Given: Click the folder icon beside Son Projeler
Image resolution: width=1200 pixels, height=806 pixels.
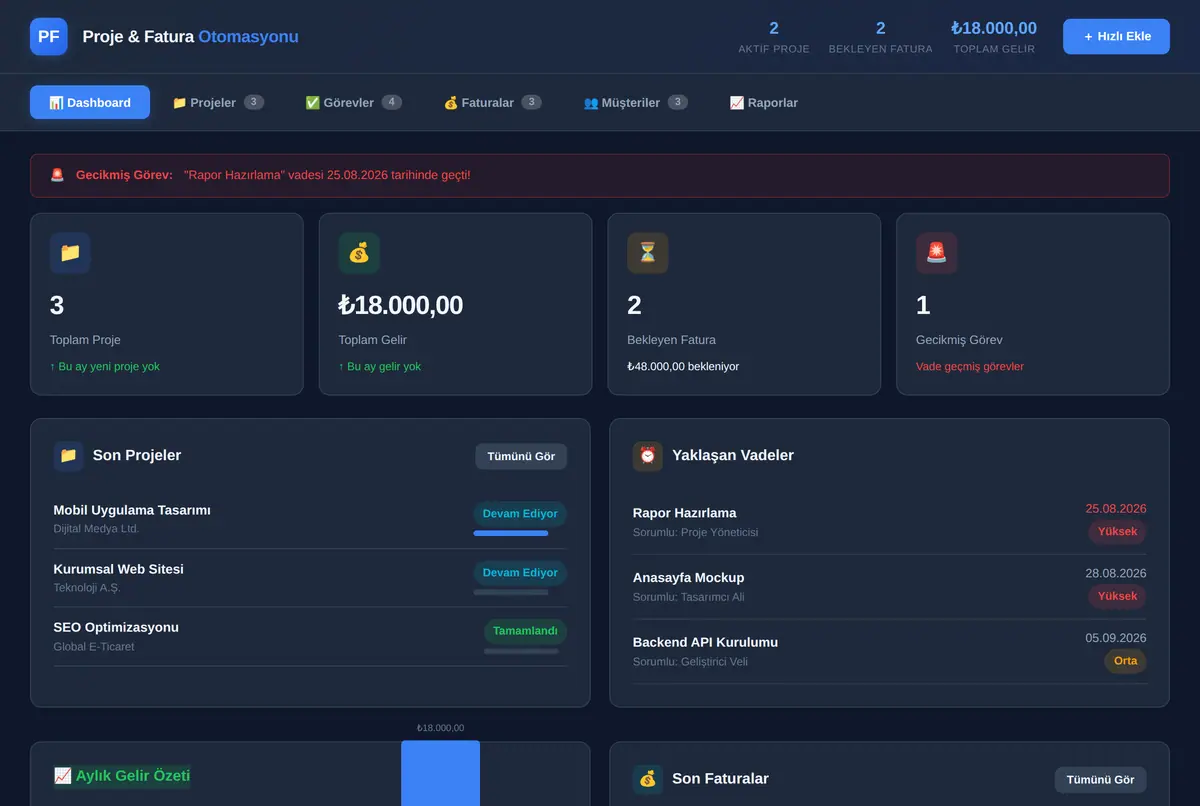Looking at the screenshot, I should tap(68, 456).
